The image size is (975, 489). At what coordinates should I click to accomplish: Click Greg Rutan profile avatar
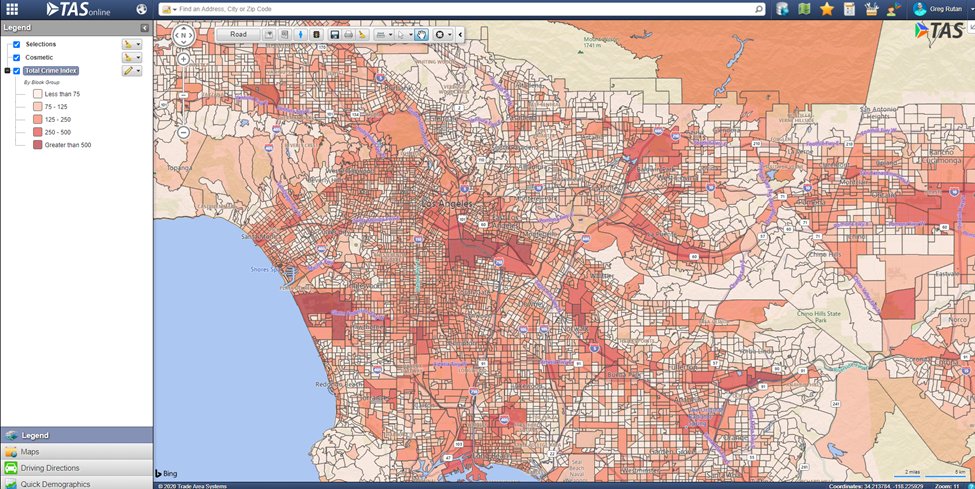(920, 9)
